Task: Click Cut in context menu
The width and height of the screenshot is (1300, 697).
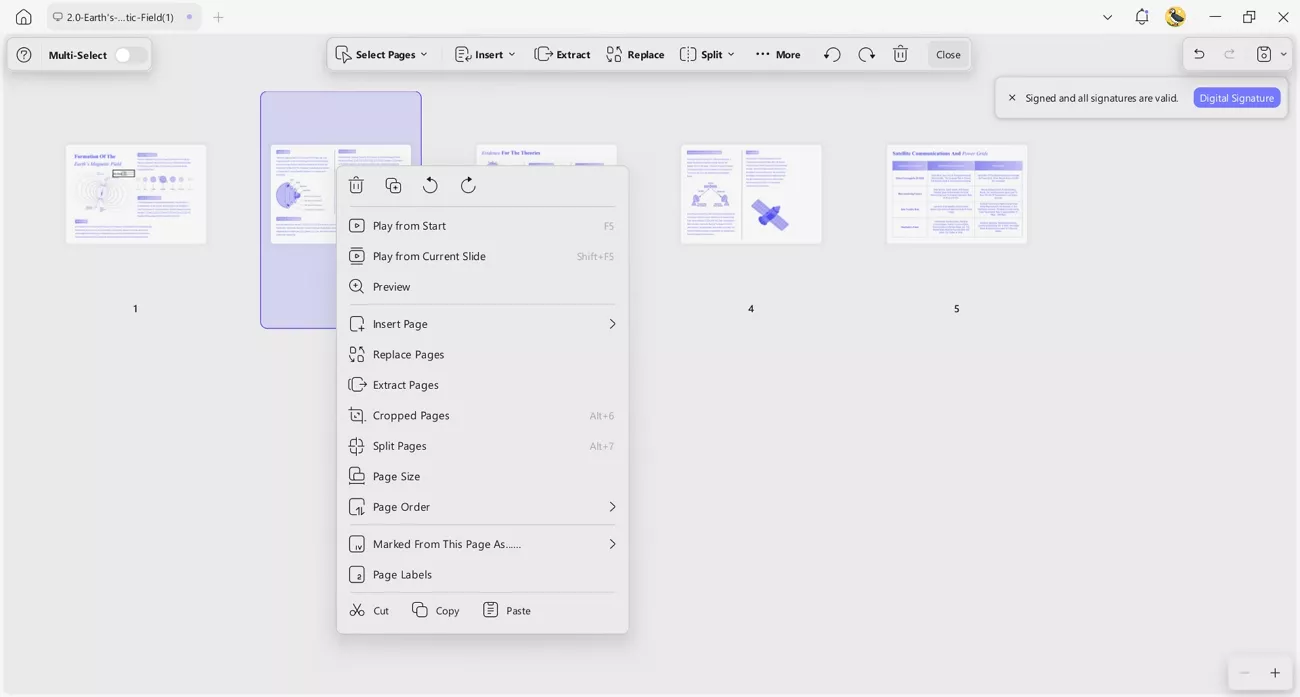Action: pos(369,610)
